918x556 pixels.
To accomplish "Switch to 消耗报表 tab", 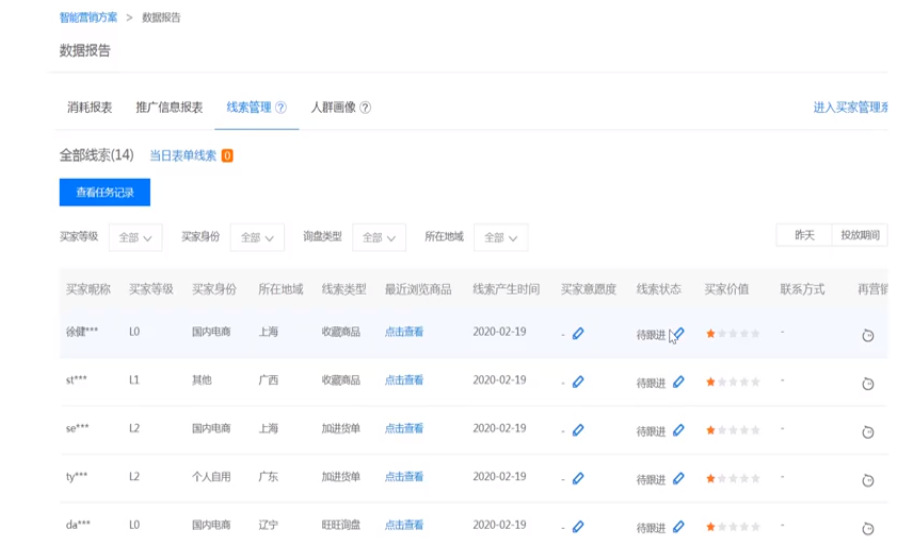I will pos(90,108).
